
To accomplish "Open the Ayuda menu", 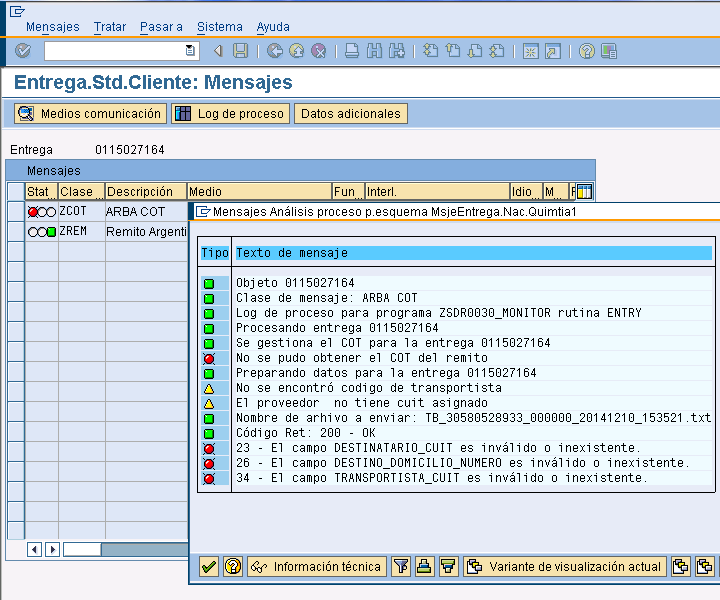I will 273,27.
